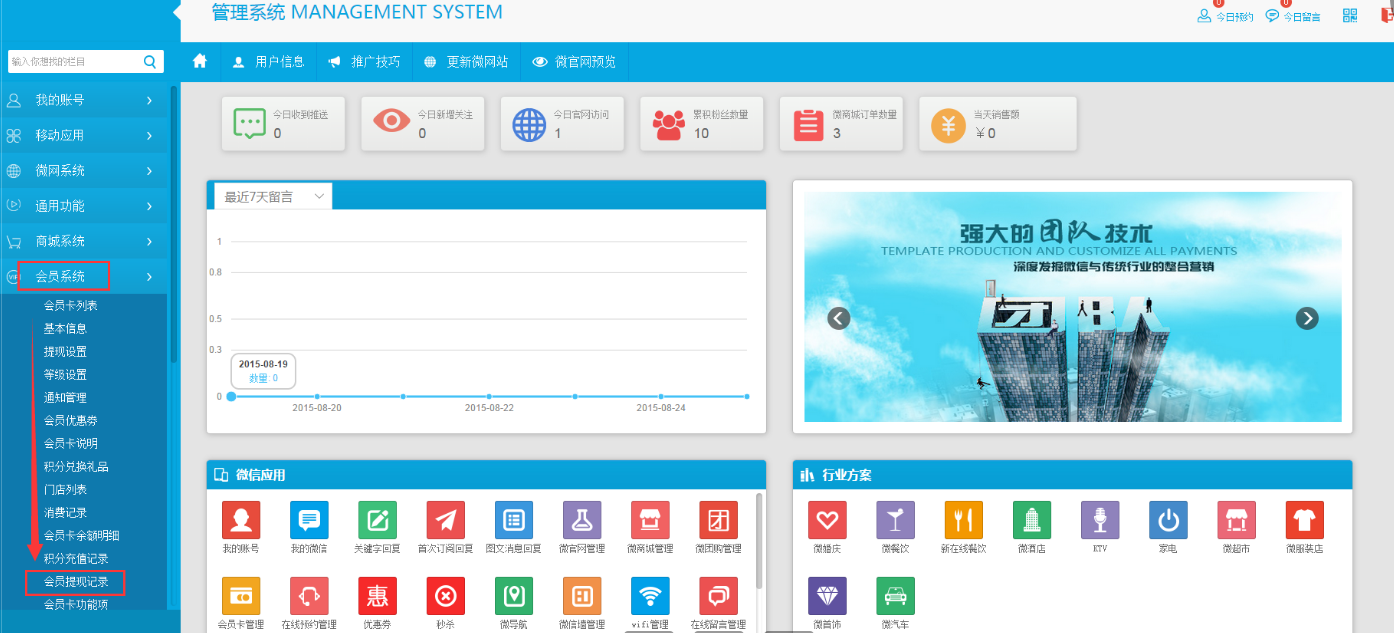Open the 优惠券 app icon
Screen dimensions: 1394x633
point(377,596)
